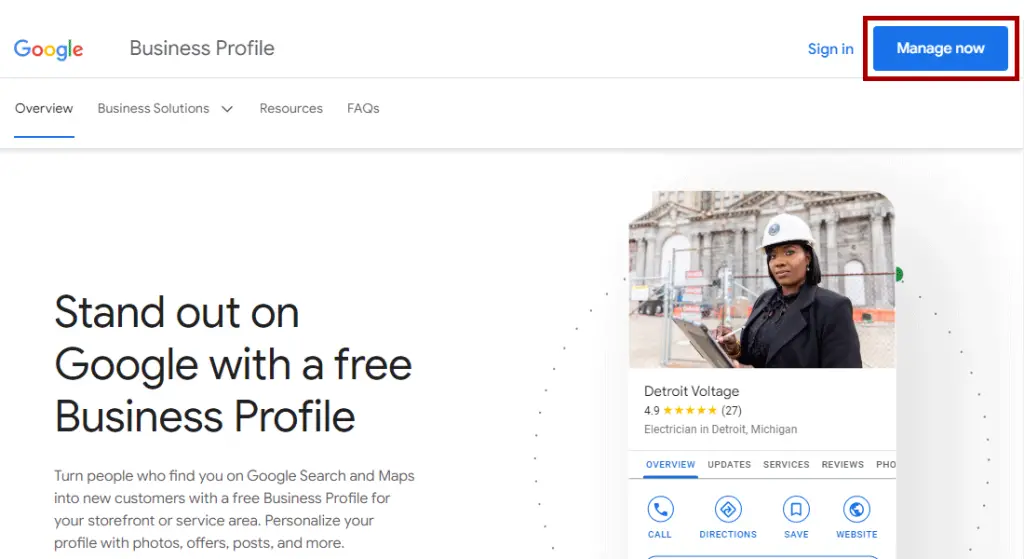Switch to UPDATES tab in profile card
This screenshot has height=559, width=1024.
[729, 464]
